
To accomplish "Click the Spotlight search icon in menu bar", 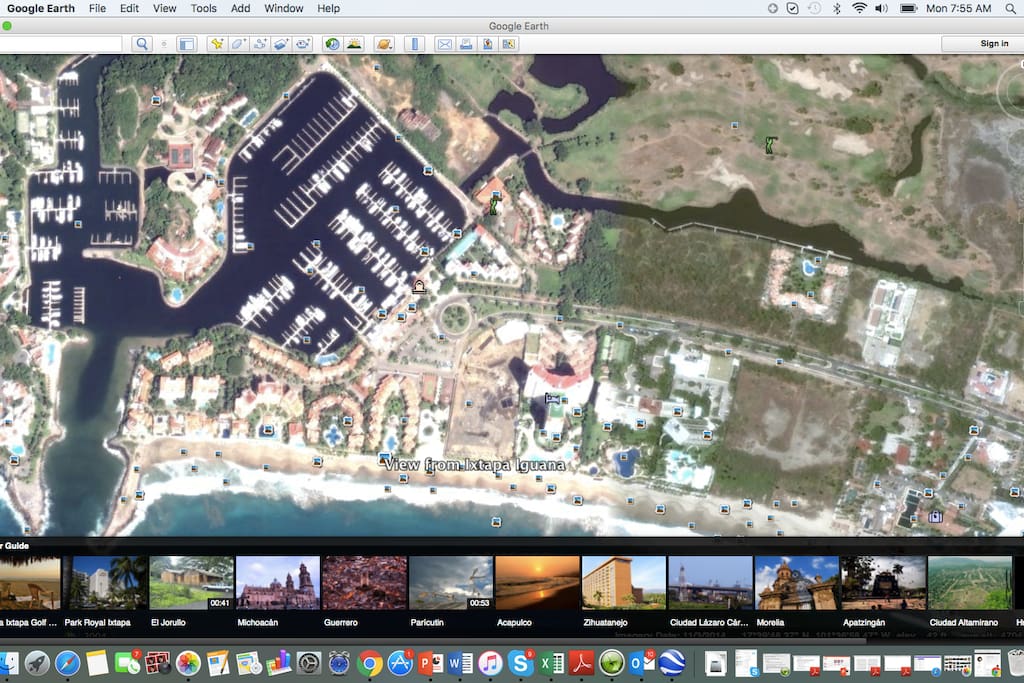I will point(1010,8).
